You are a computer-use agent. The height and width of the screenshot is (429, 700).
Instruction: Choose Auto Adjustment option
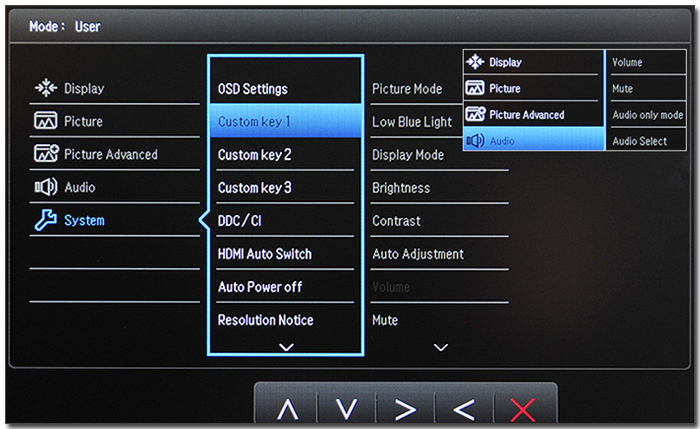pyautogui.click(x=418, y=254)
